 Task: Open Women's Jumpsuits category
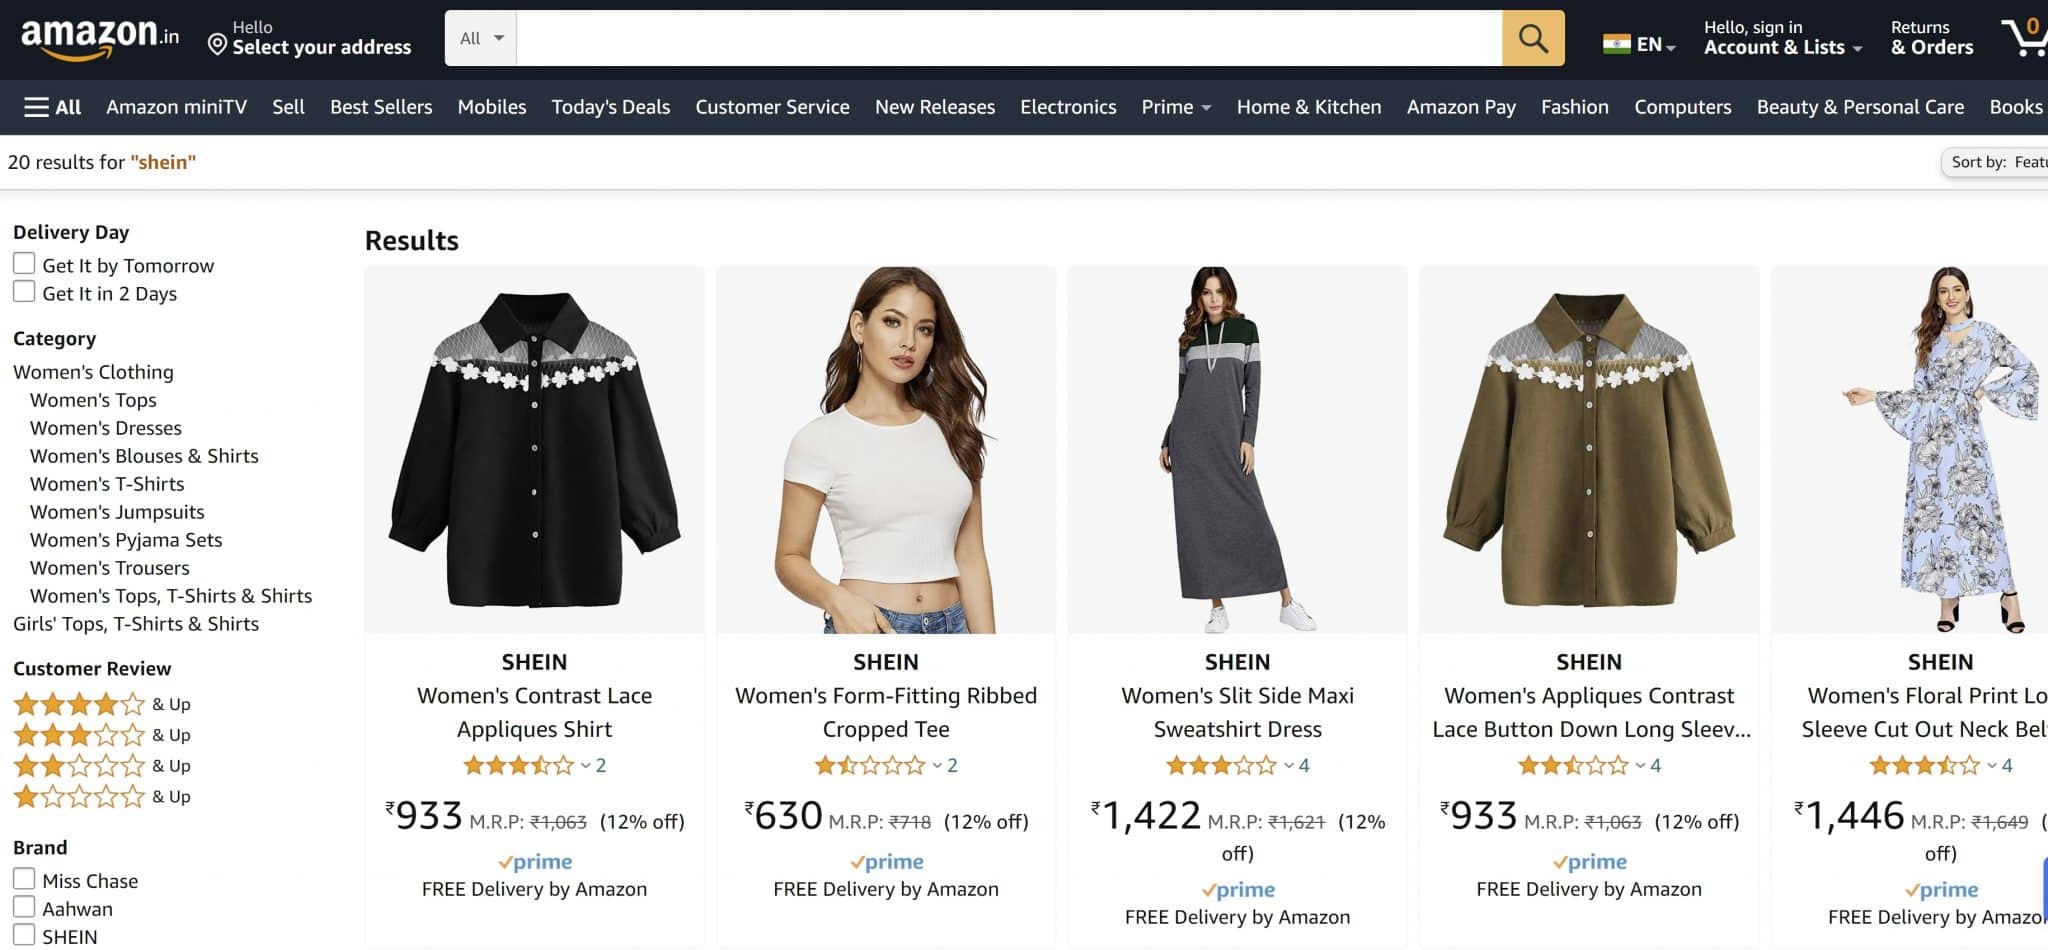coord(117,512)
